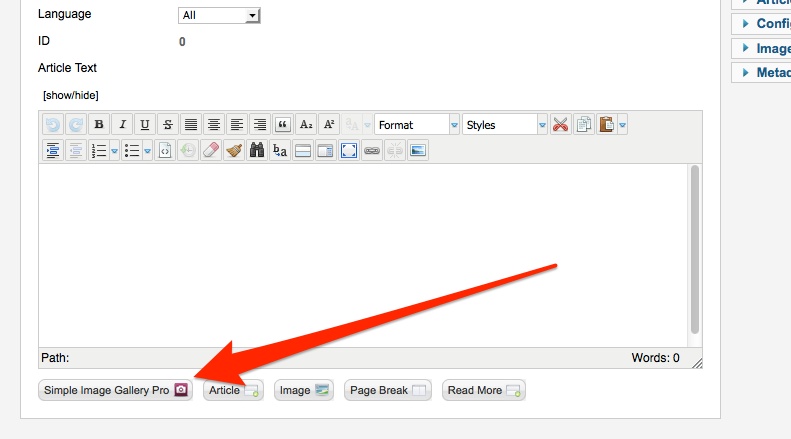This screenshot has width=791, height=439.
Task: Apply right text alignment
Action: [x=260, y=125]
